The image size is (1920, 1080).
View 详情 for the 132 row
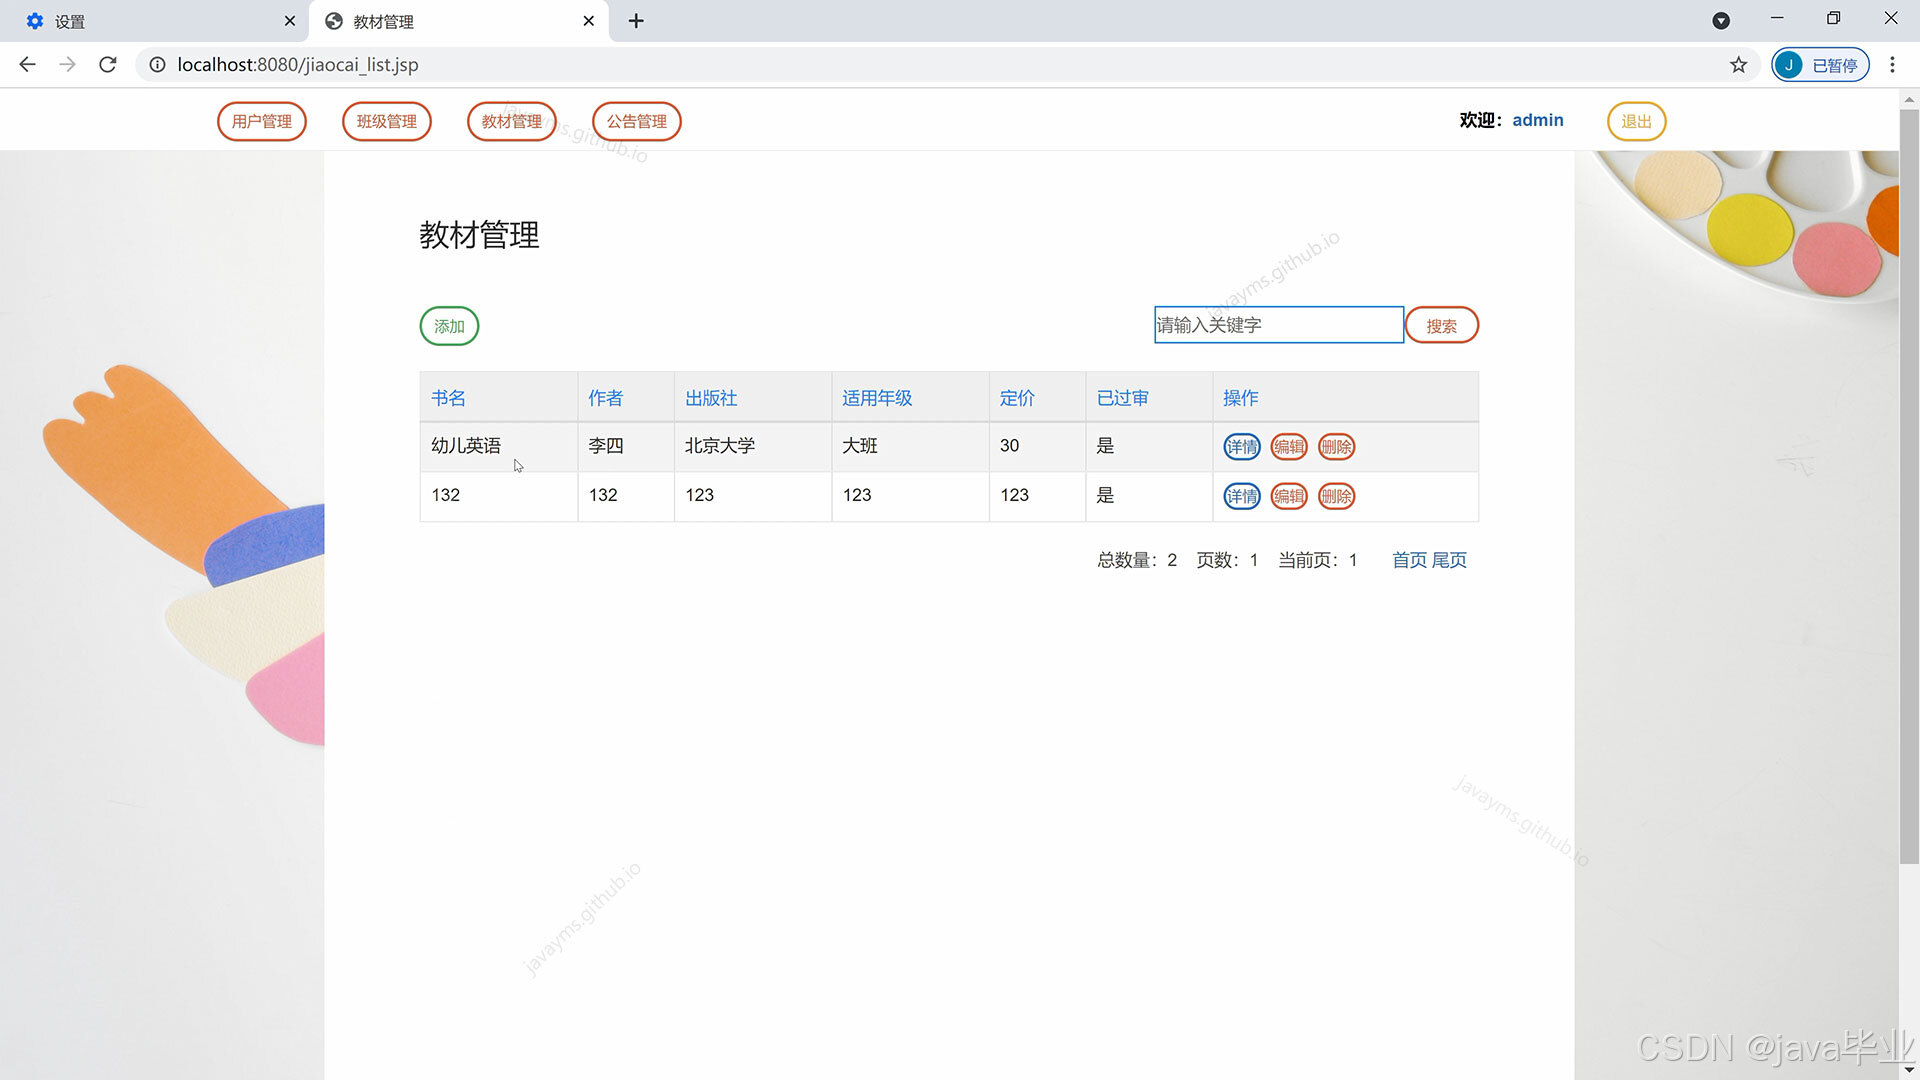pos(1242,496)
